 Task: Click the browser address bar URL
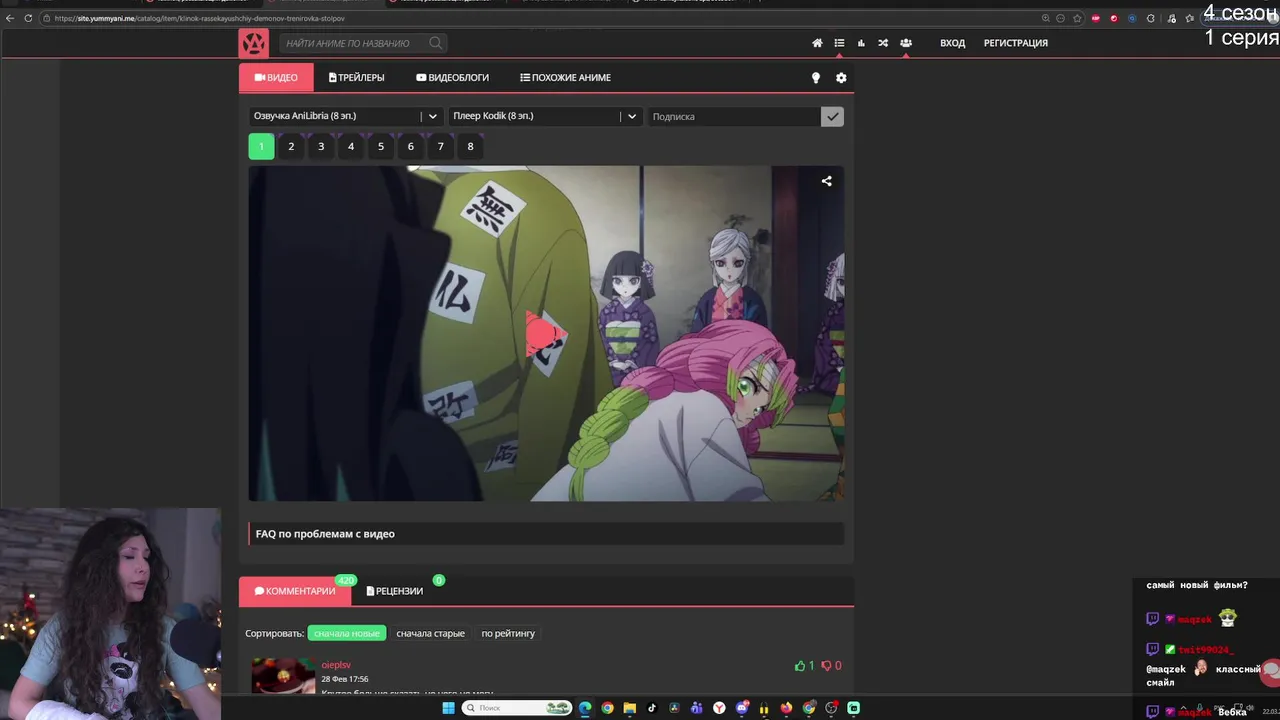[x=200, y=18]
